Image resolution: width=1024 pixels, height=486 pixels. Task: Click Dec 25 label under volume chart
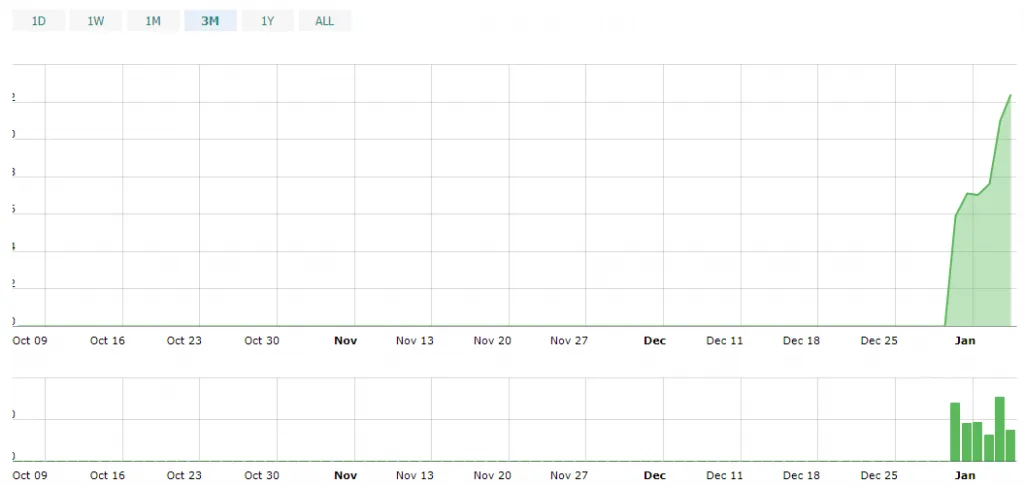tap(879, 476)
